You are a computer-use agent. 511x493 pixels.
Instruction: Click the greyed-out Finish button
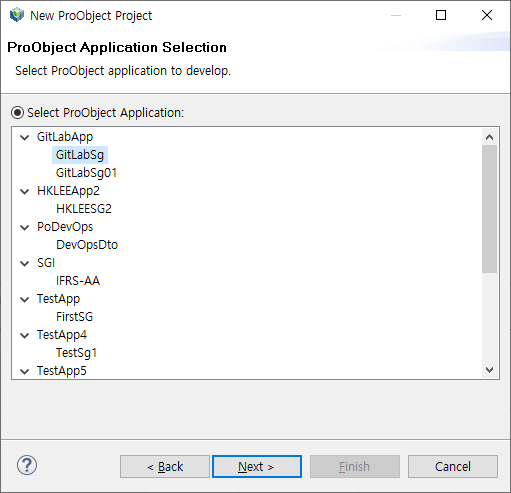[x=355, y=467]
